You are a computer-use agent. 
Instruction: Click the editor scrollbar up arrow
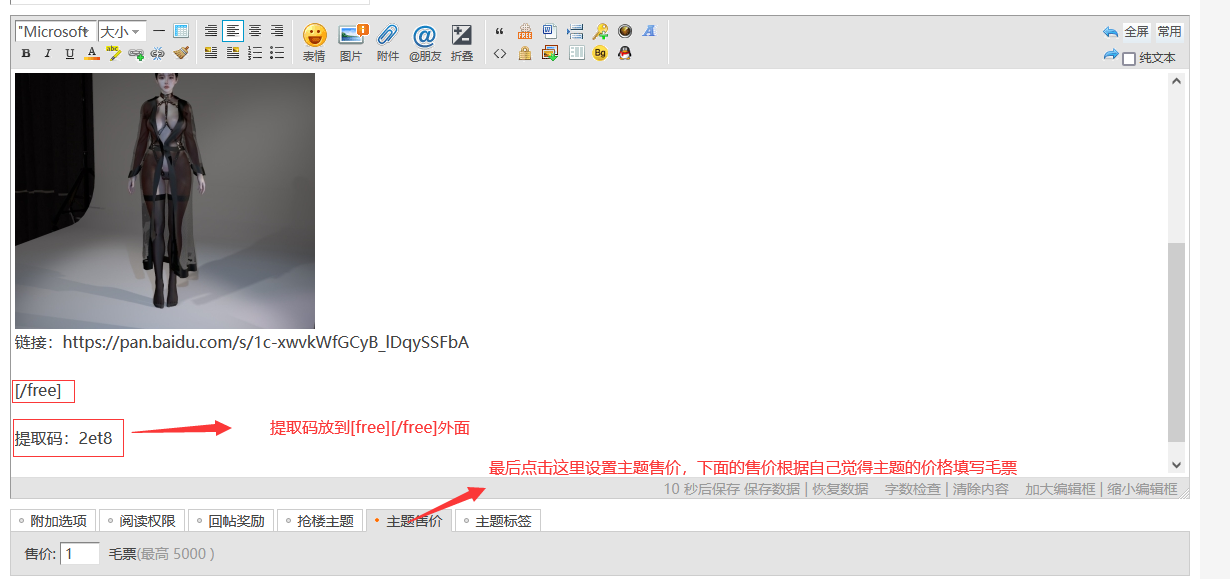(x=1176, y=81)
